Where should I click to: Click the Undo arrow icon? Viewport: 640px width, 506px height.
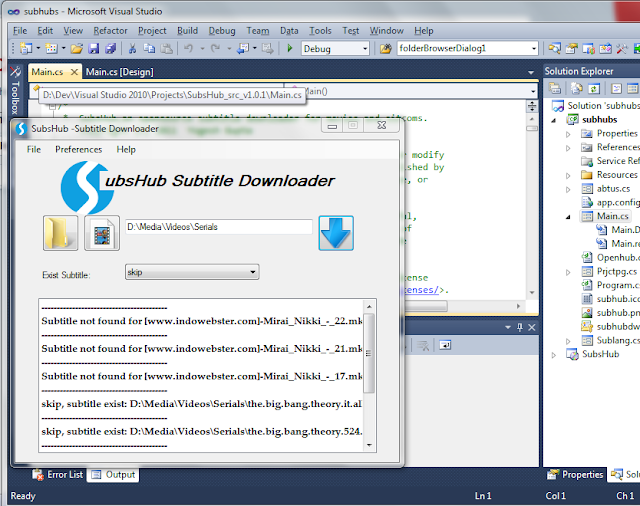point(188,49)
